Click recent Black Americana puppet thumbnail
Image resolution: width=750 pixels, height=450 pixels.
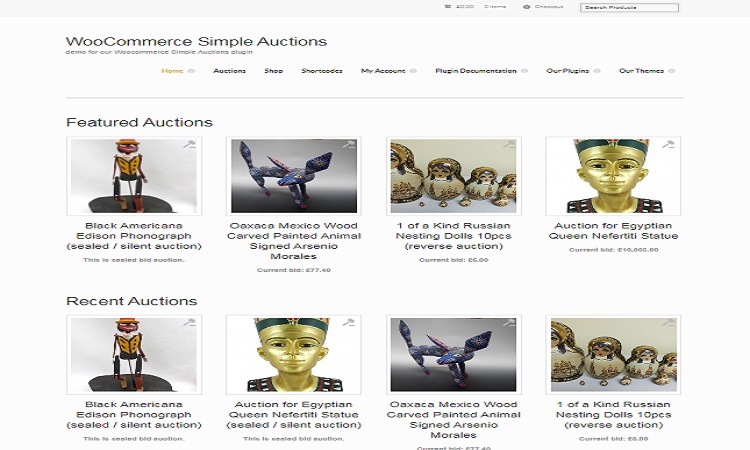point(134,355)
